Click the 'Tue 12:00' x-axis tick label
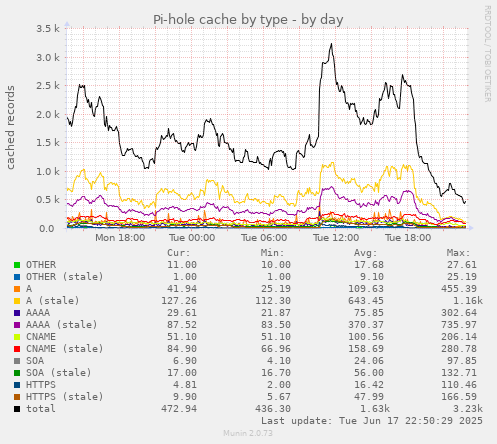This screenshot has width=497, height=444. pyautogui.click(x=336, y=238)
